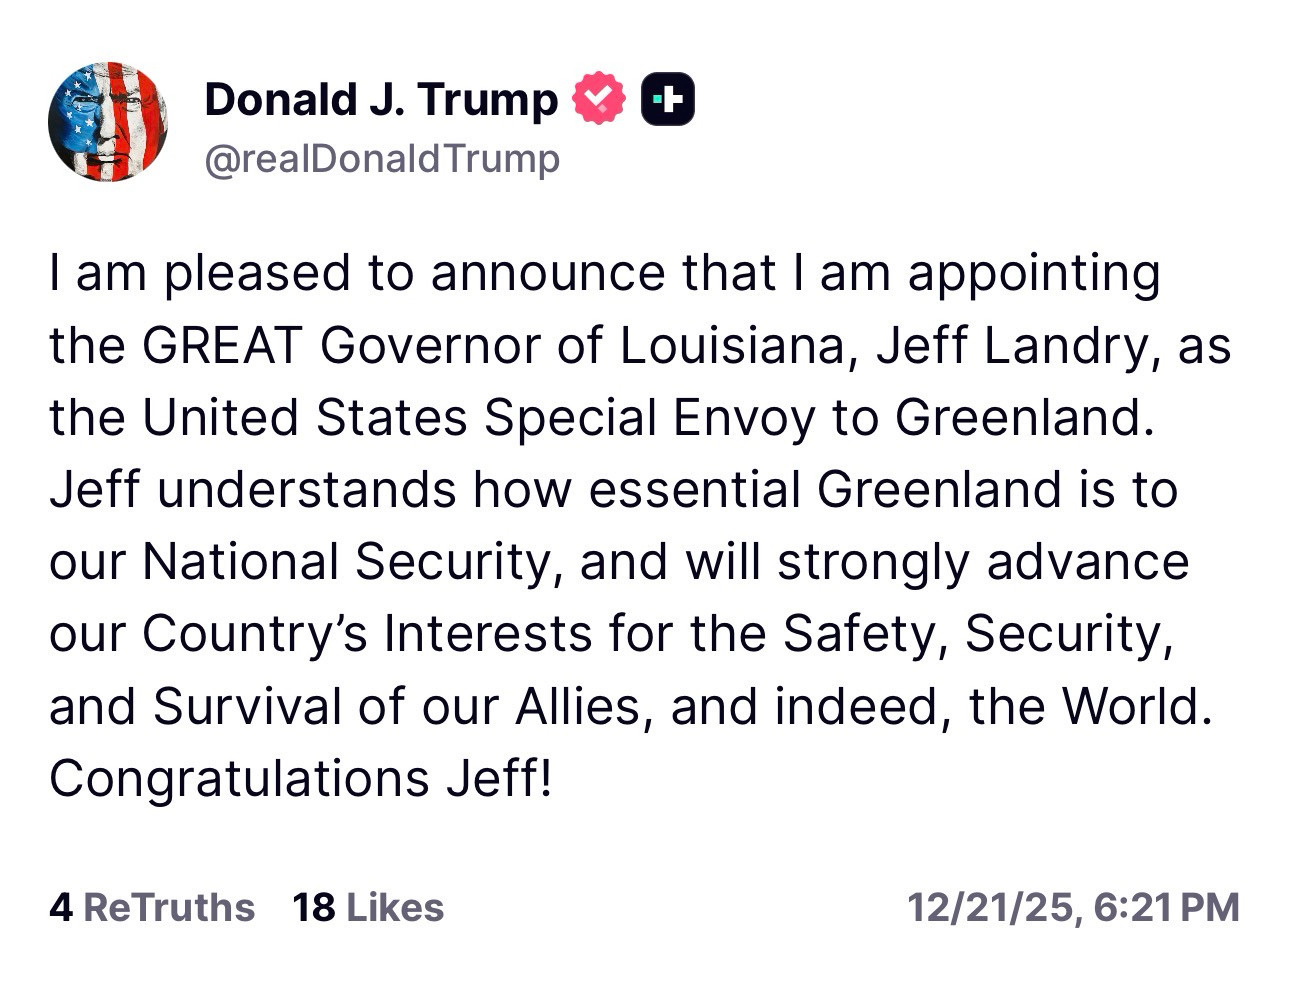Click the "Congratulations Jeff!" closing line
Viewport: 1290px width, 982px height.
[x=300, y=778]
